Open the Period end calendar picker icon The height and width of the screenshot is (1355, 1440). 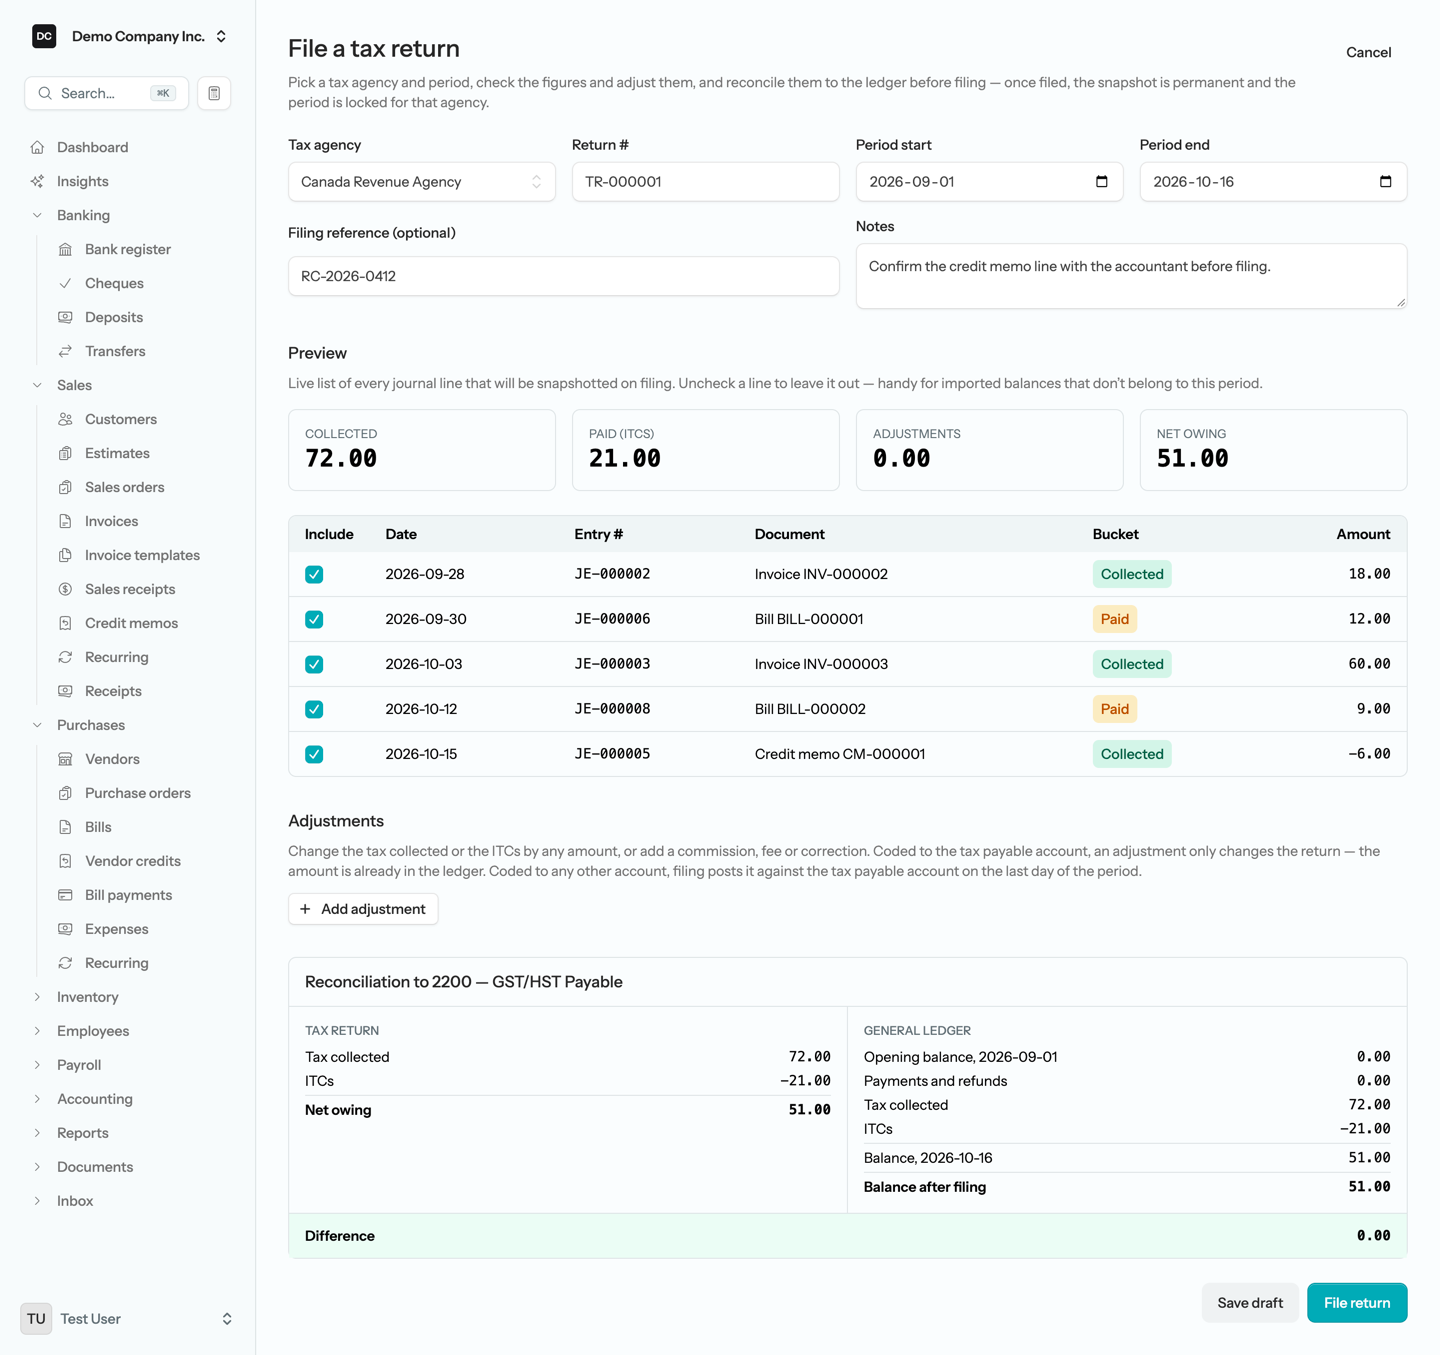(x=1386, y=182)
